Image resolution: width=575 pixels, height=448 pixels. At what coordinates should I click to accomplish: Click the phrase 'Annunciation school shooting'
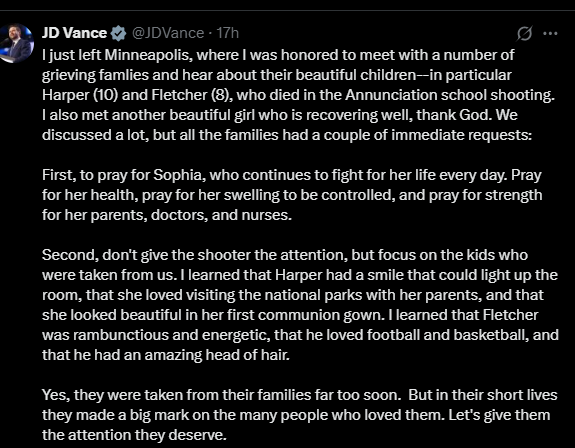pyautogui.click(x=448, y=95)
